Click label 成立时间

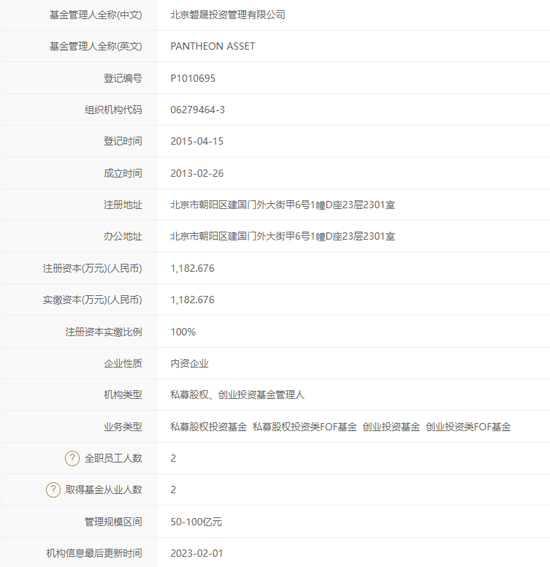pyautogui.click(x=123, y=173)
